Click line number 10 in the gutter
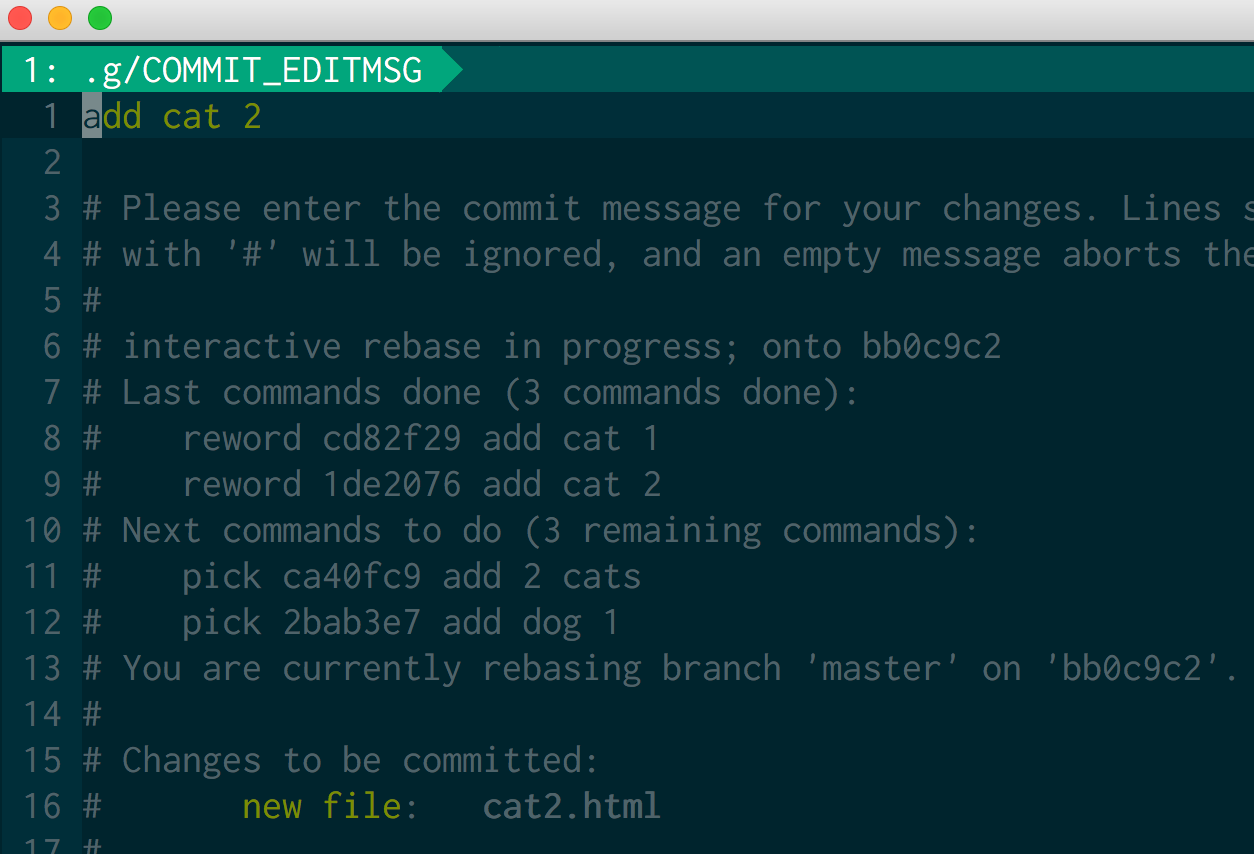1254x854 pixels. click(42, 531)
